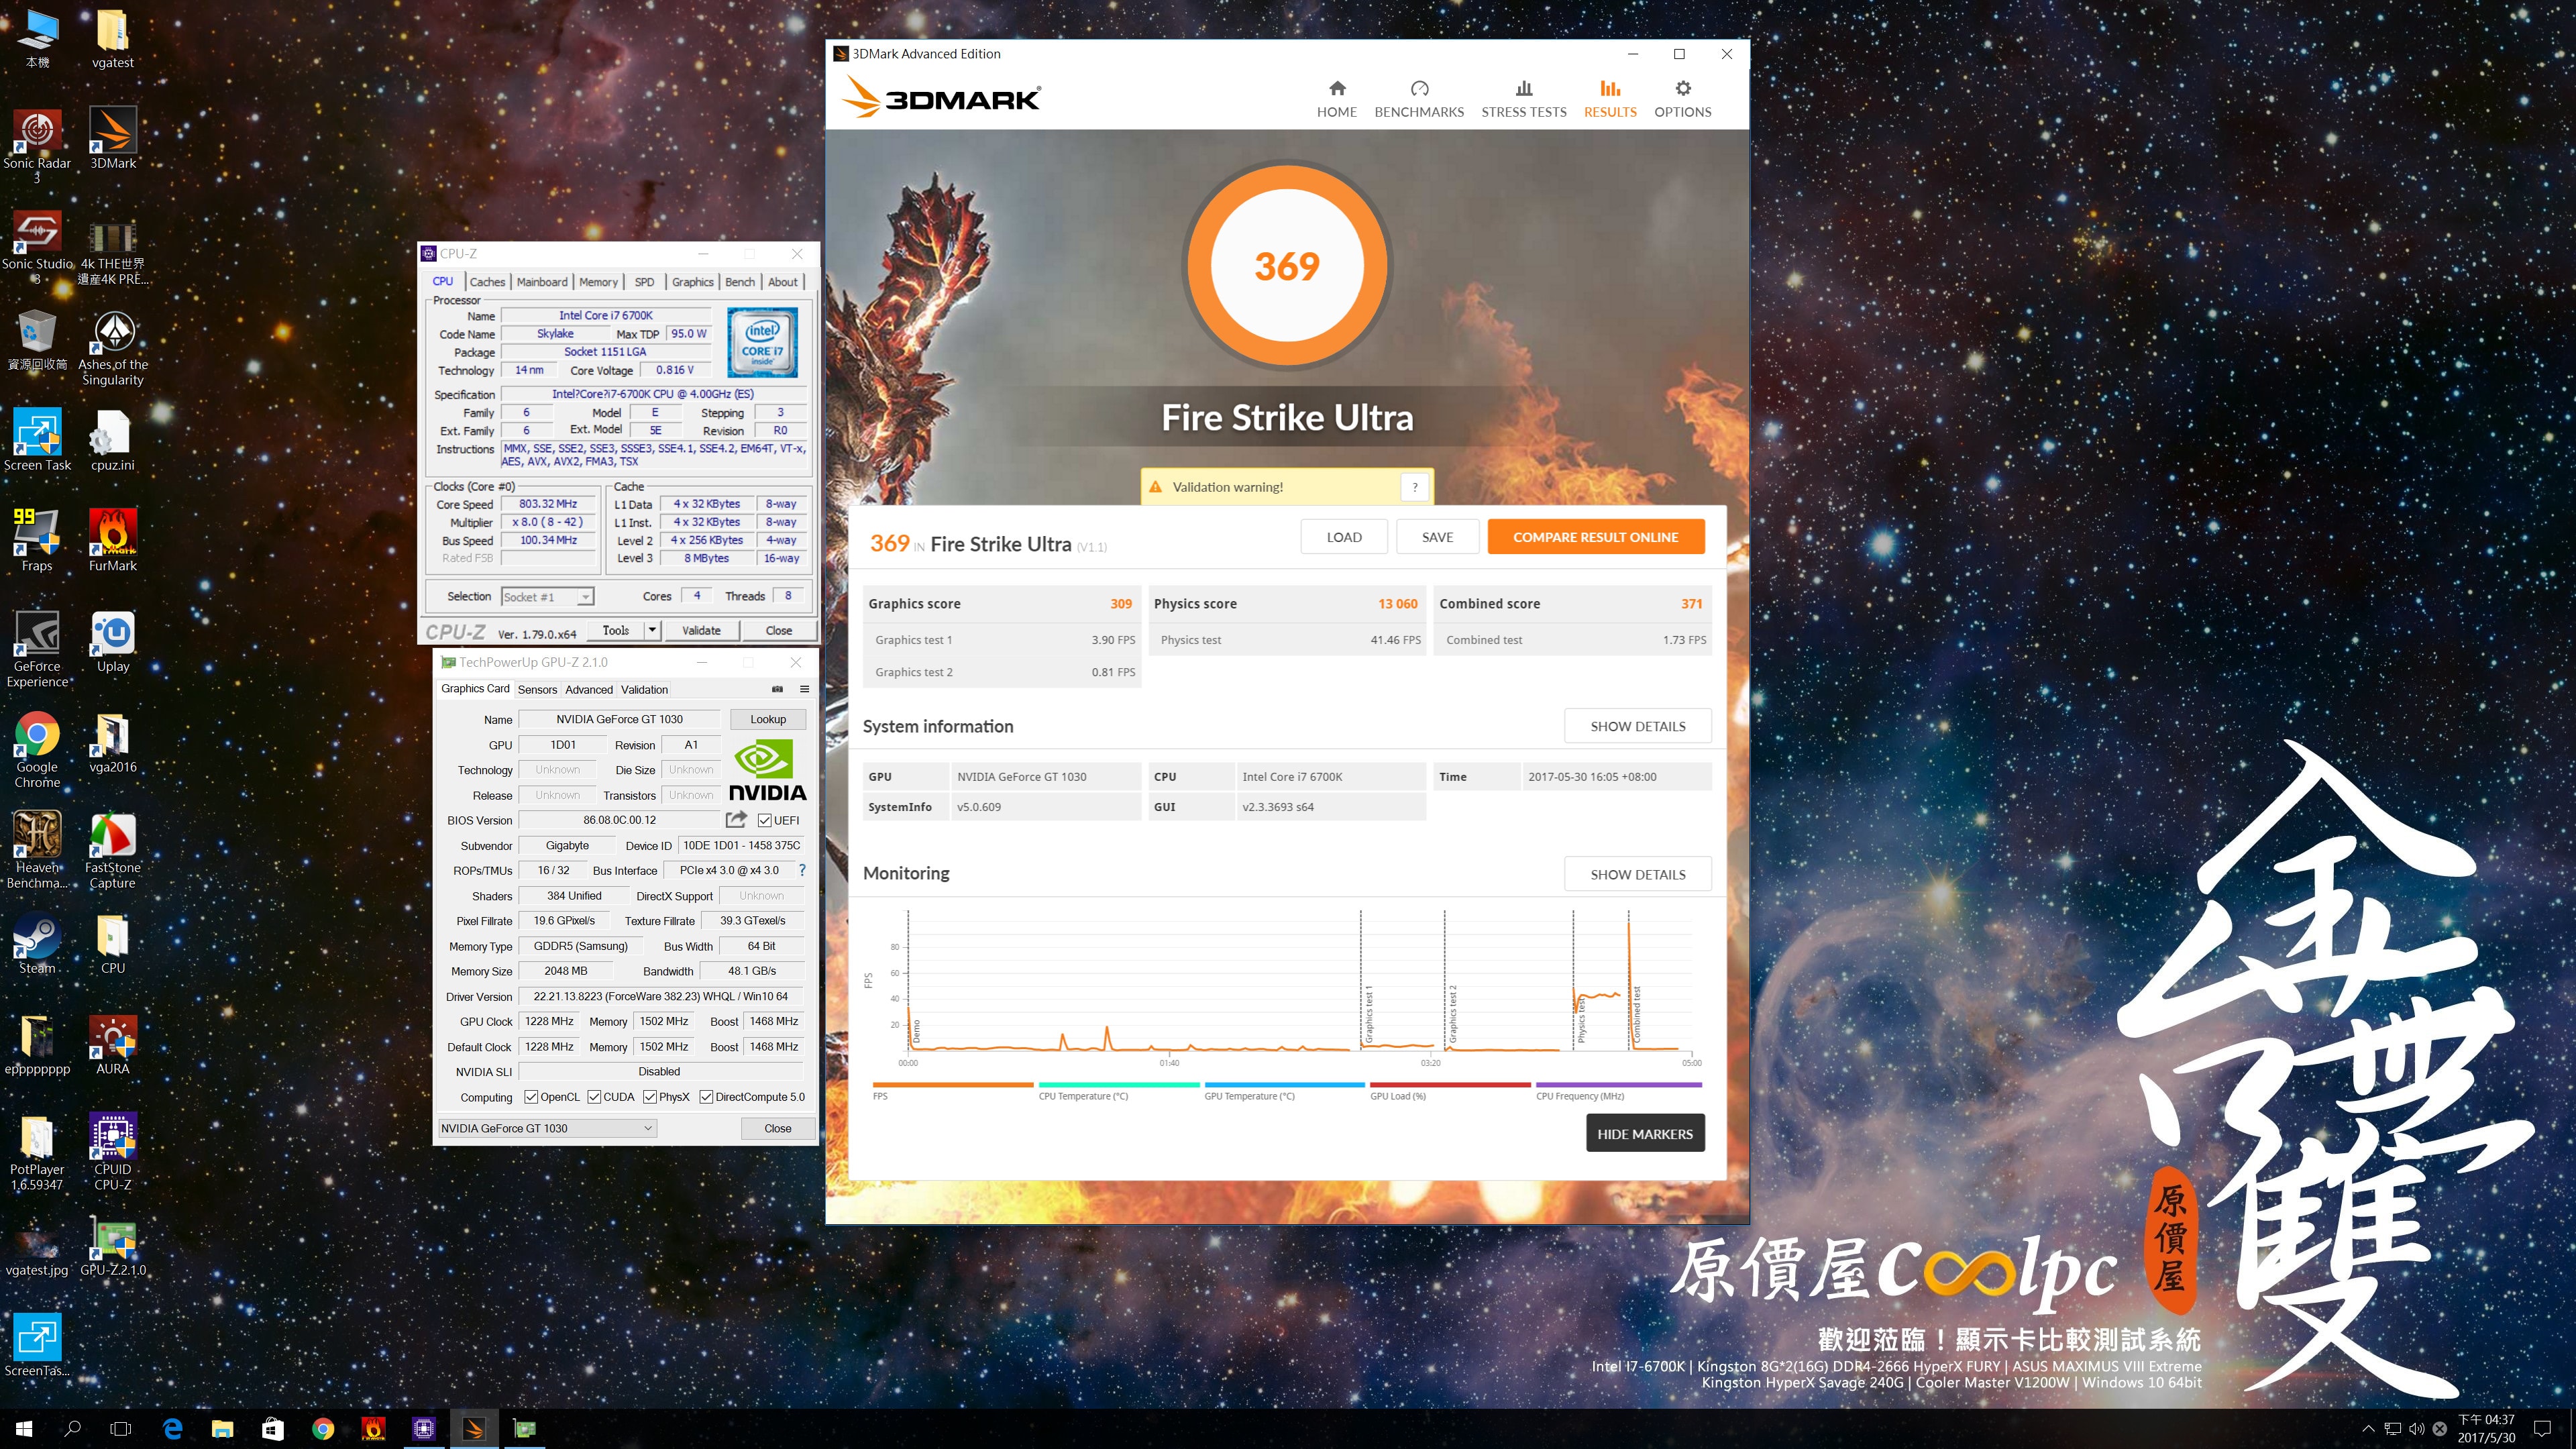Toggle the OpenCL computing checkbox
Screen dimensions: 2576x1449
(x=531, y=1097)
